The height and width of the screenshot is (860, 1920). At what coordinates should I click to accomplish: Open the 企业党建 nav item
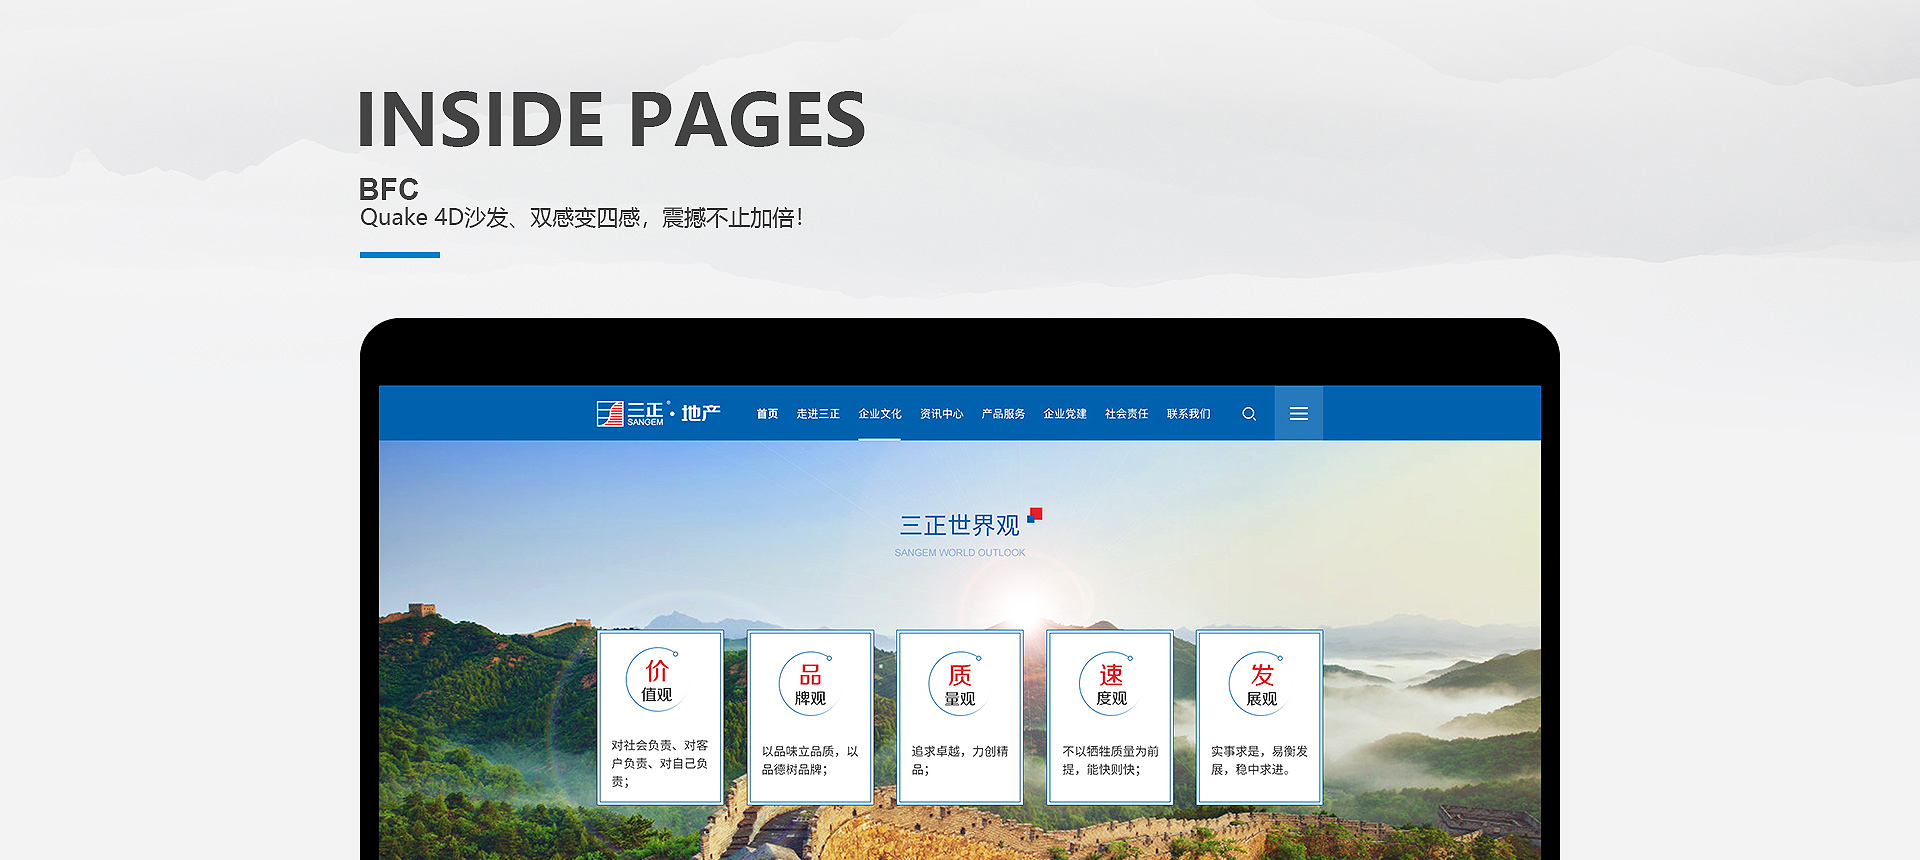click(1065, 414)
